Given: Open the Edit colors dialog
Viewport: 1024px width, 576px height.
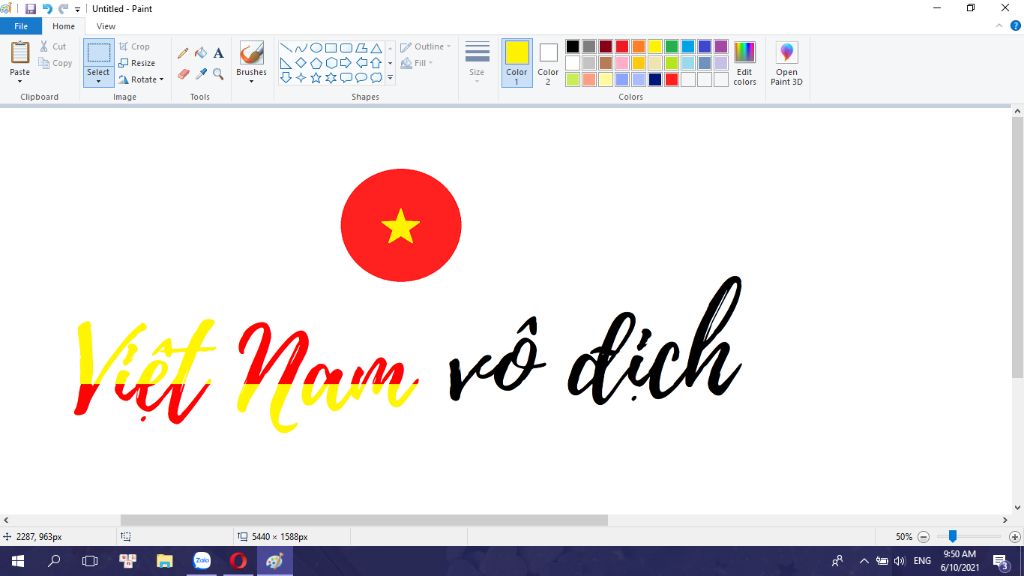Looking at the screenshot, I should pyautogui.click(x=744, y=63).
